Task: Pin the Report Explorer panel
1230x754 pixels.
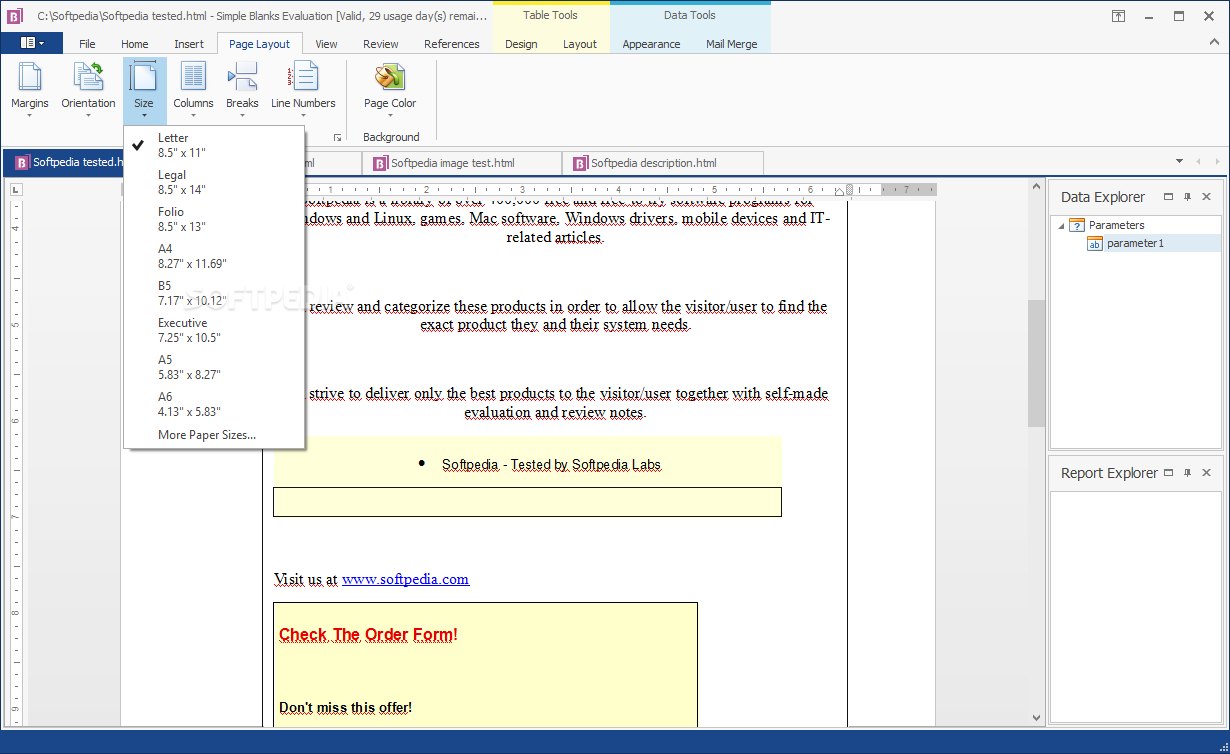Action: point(1187,473)
